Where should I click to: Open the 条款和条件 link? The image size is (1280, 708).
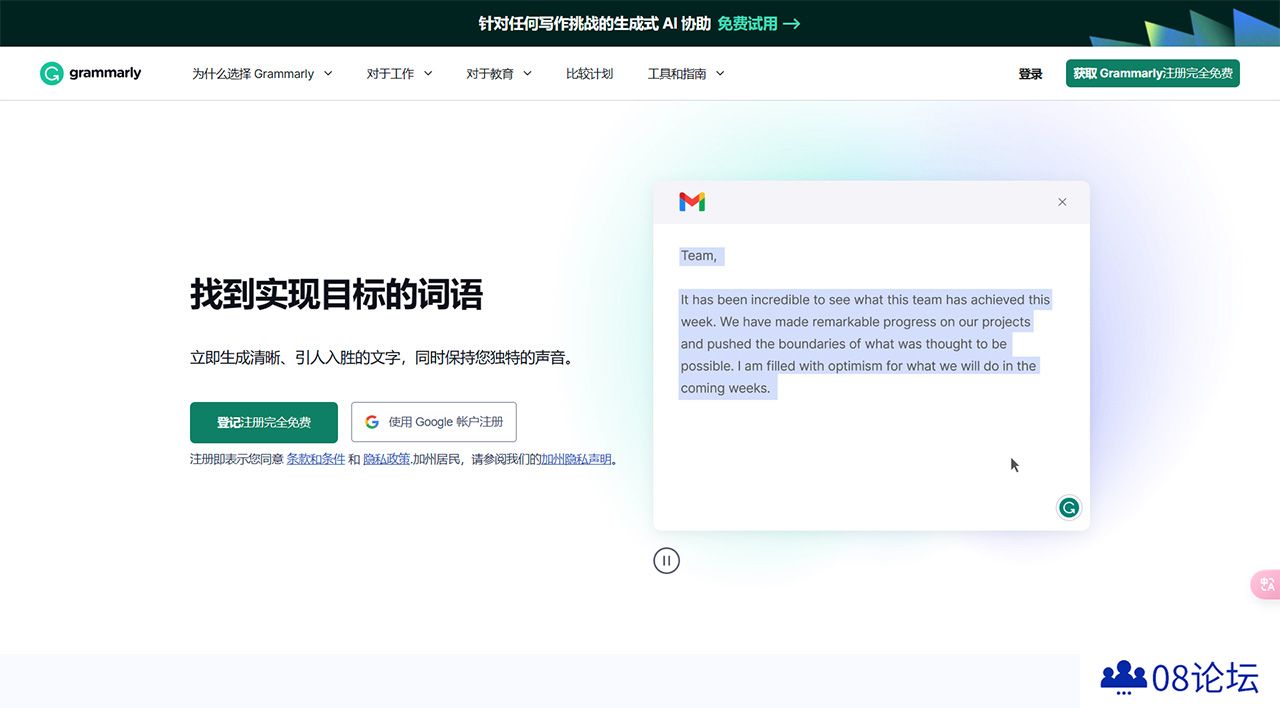[316, 459]
